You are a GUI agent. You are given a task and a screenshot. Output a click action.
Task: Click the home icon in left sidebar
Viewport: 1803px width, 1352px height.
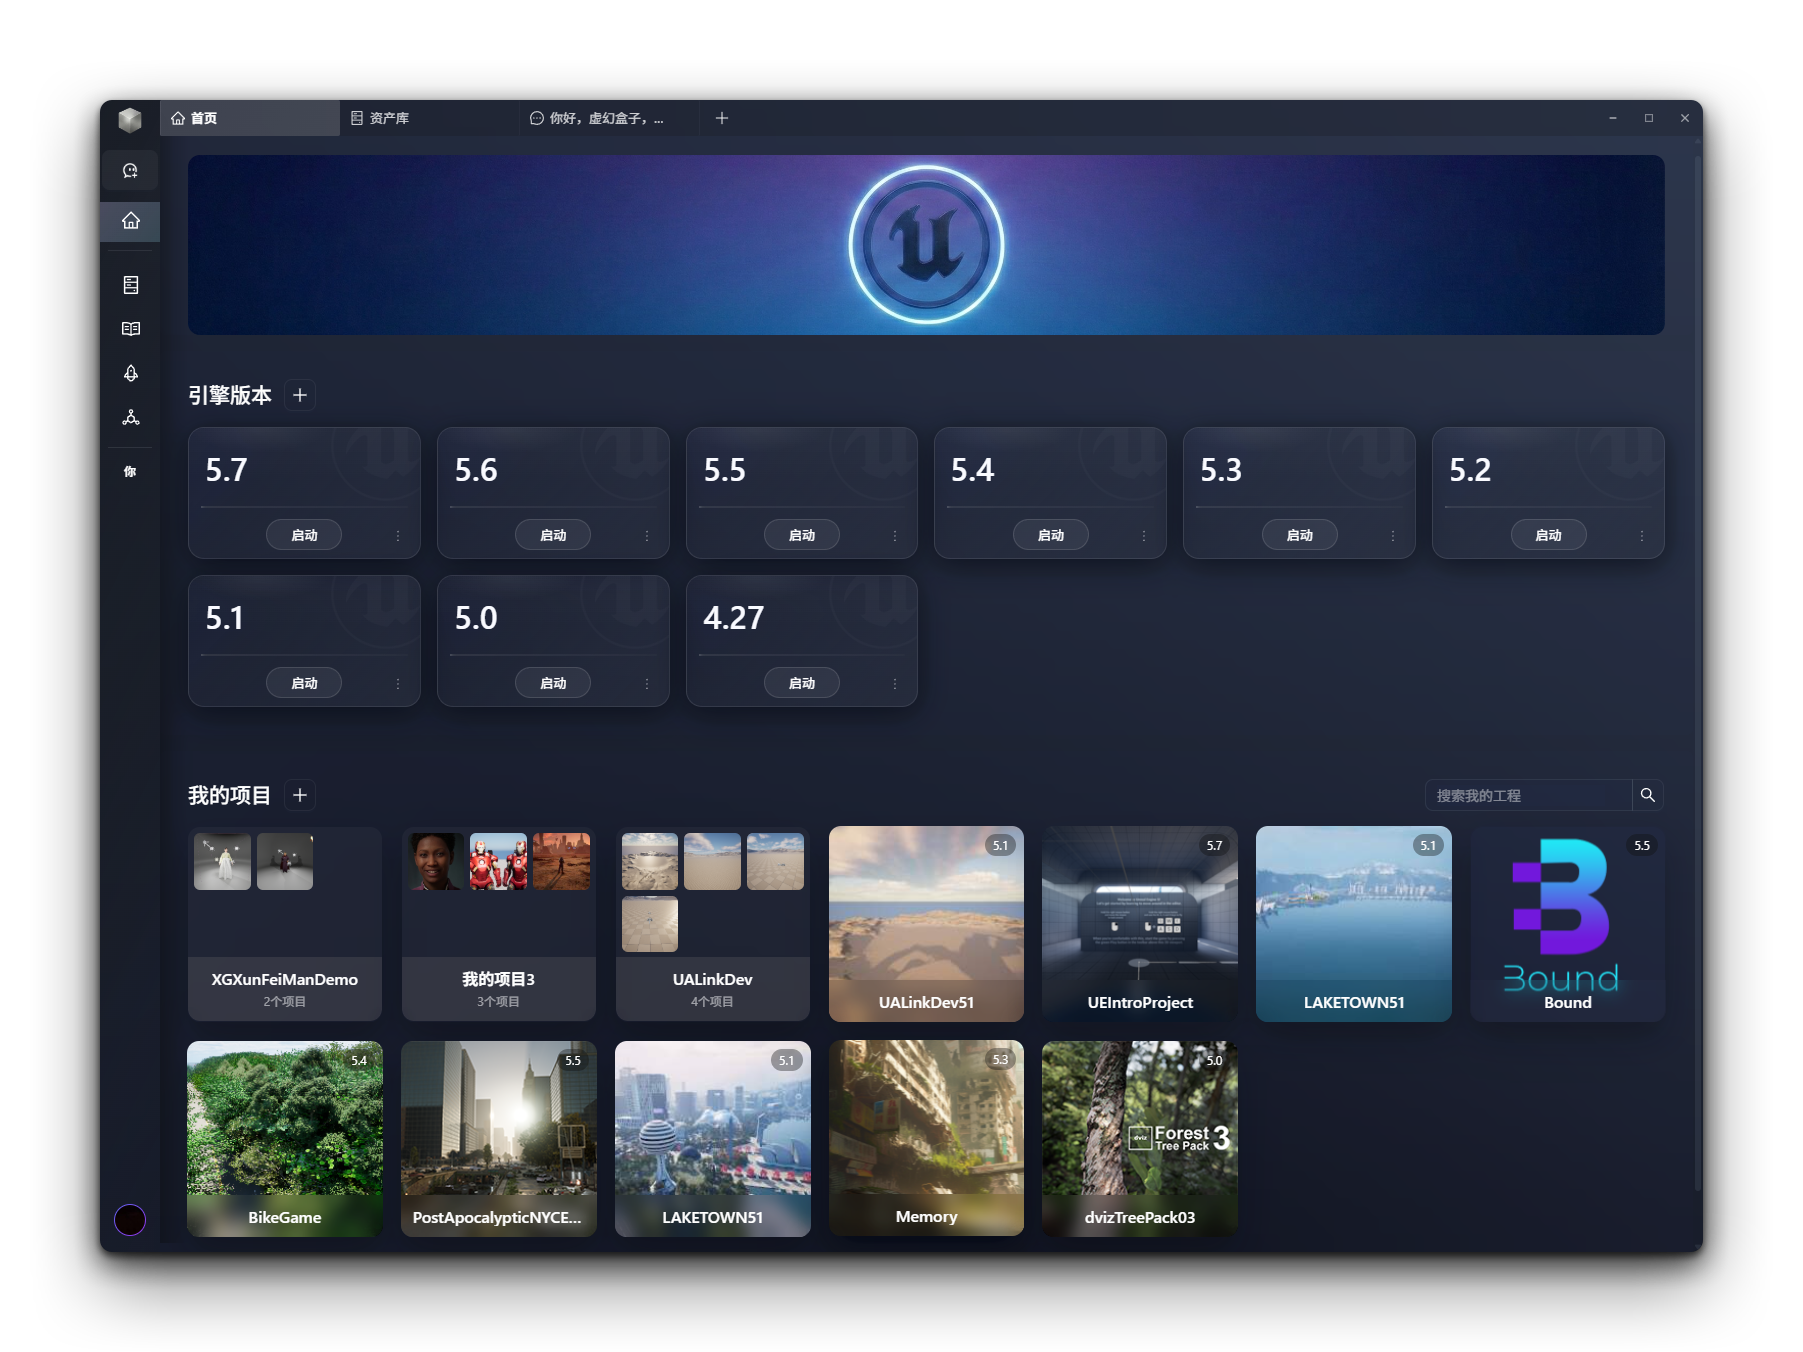coord(130,221)
